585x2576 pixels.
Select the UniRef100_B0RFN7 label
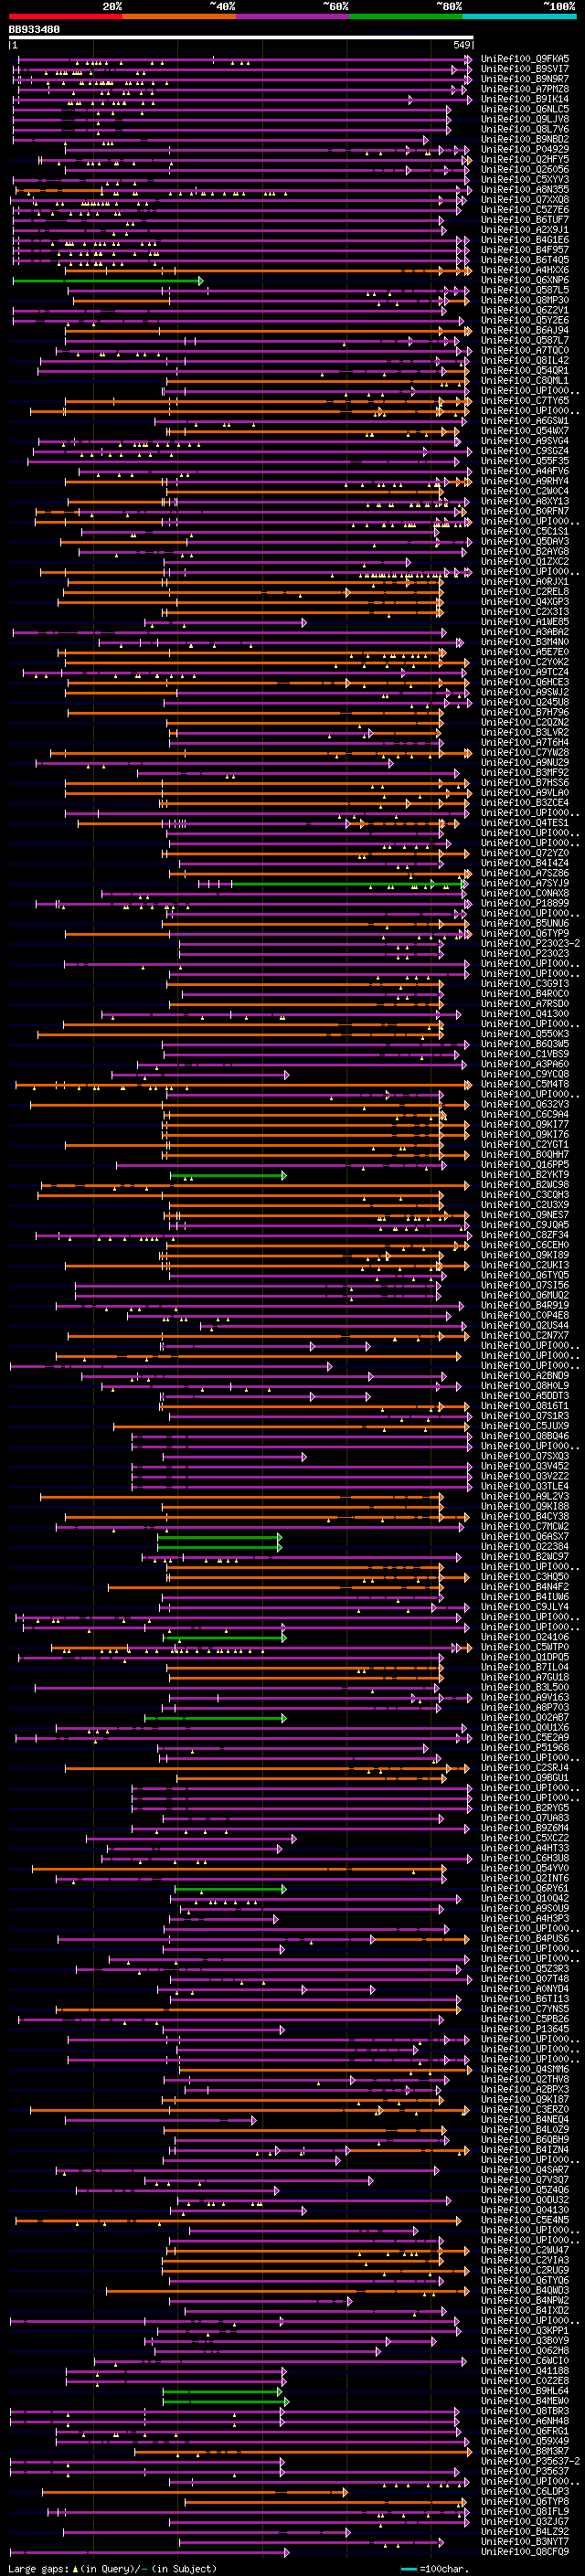pyautogui.click(x=525, y=512)
